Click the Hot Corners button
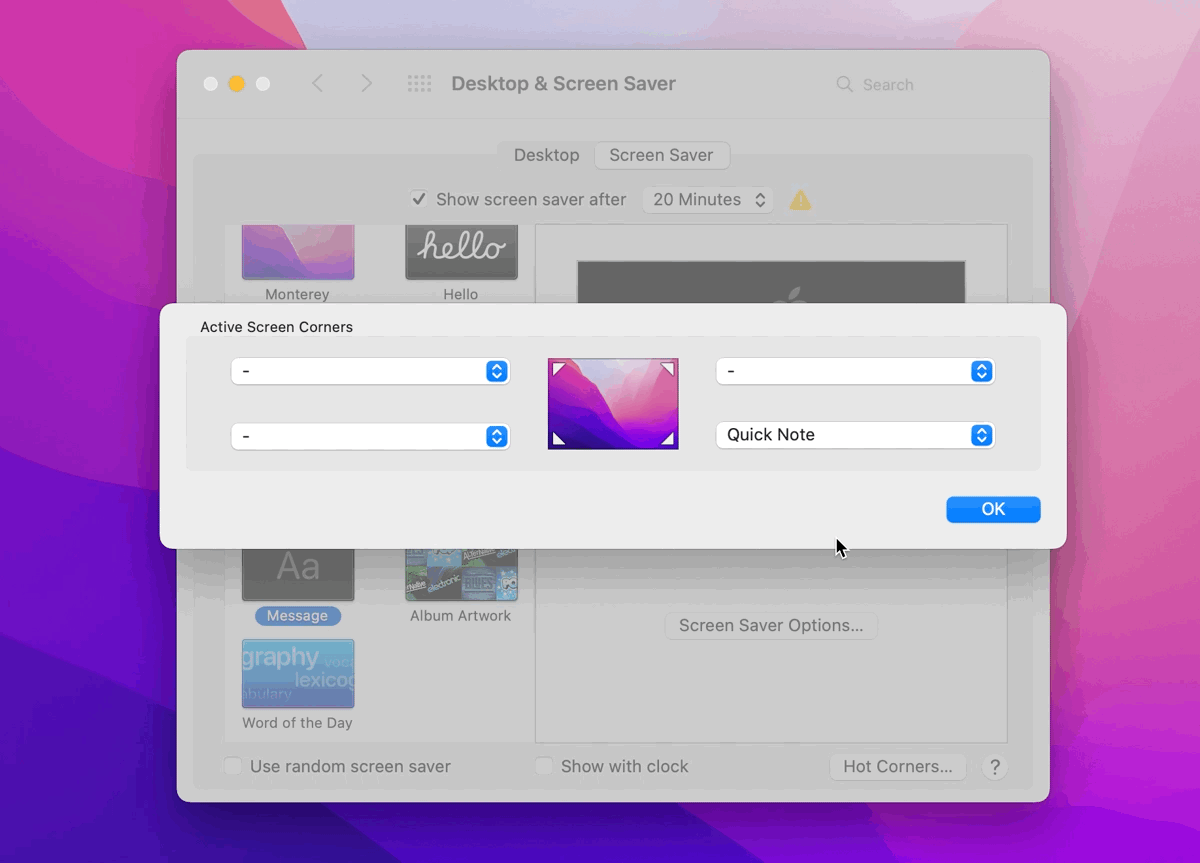Screen dimensions: 1200x863 coord(898,767)
